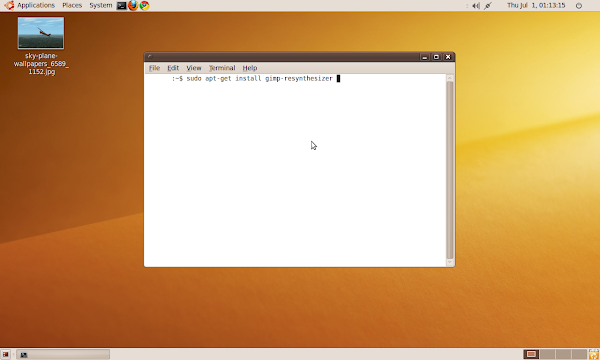Viewport: 600px width, 360px height.
Task: Open the terminal Edit menu
Action: (x=173, y=68)
